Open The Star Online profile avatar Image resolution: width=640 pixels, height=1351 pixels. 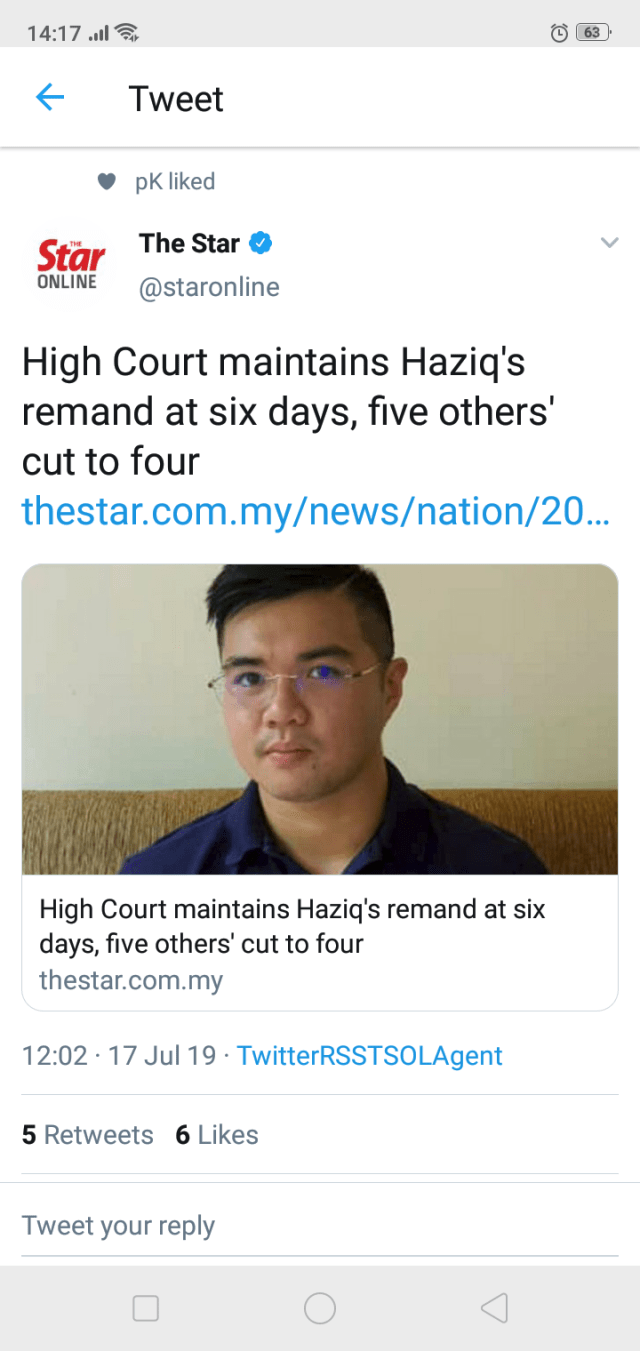pos(67,264)
